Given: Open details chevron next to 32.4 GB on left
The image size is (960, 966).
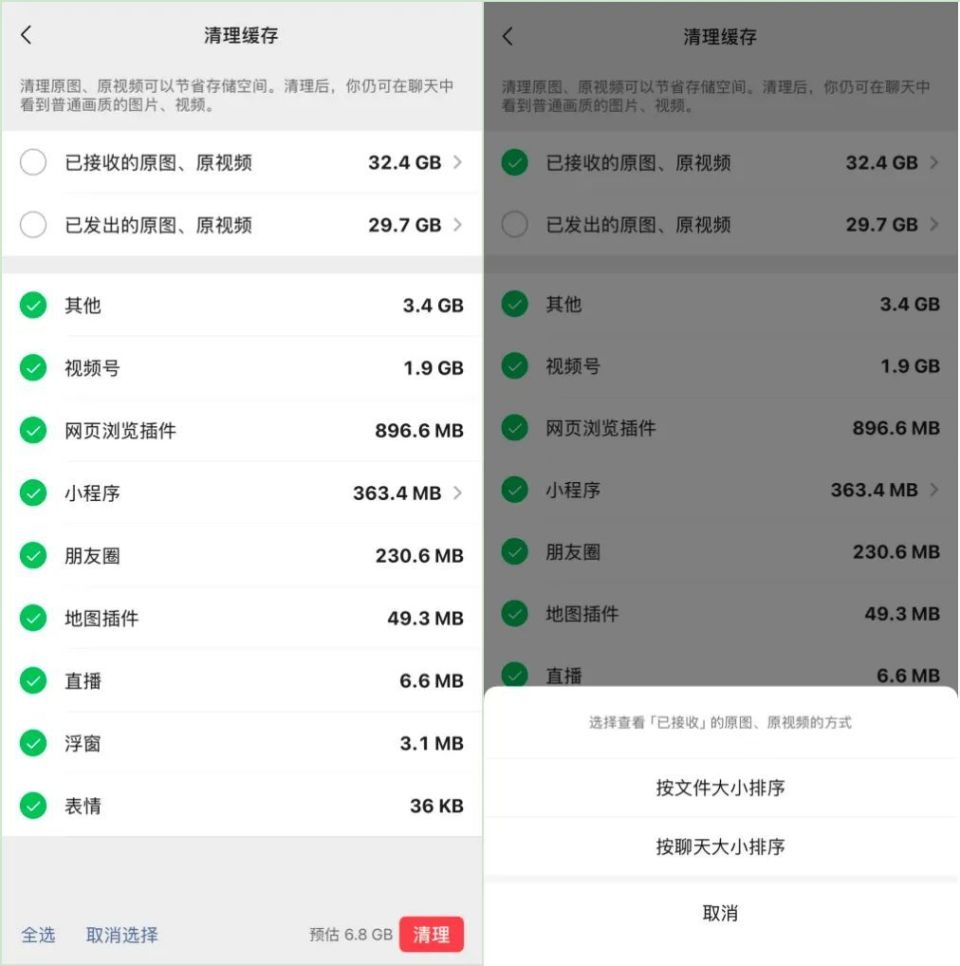Looking at the screenshot, I should tap(457, 163).
